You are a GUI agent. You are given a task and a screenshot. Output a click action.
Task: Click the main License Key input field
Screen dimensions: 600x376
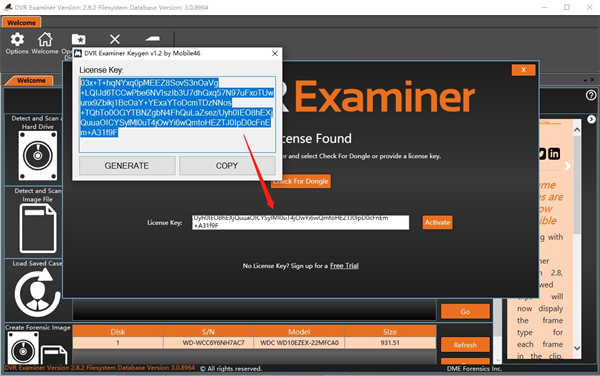(x=300, y=222)
